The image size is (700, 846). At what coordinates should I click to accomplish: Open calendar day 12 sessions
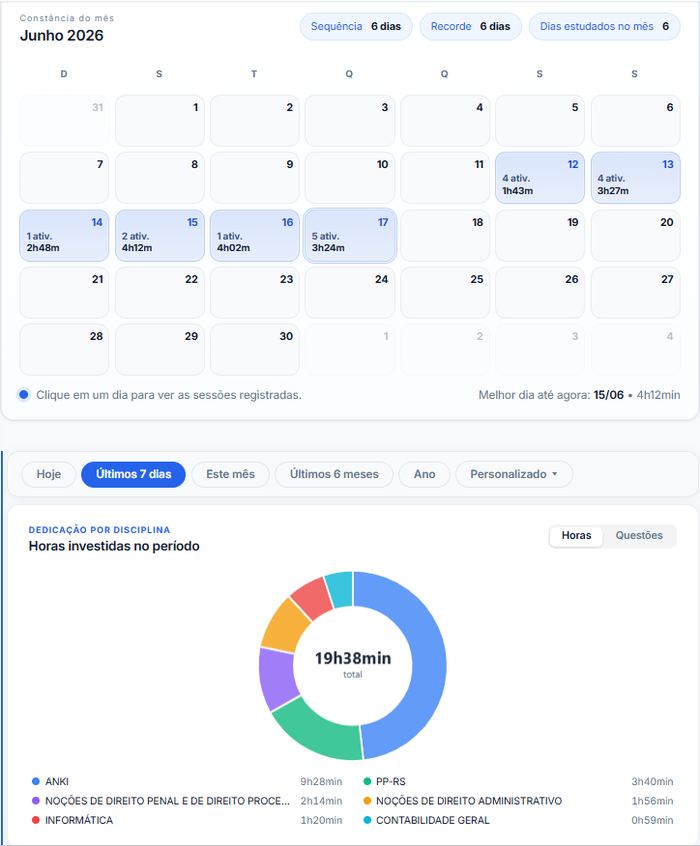point(540,178)
